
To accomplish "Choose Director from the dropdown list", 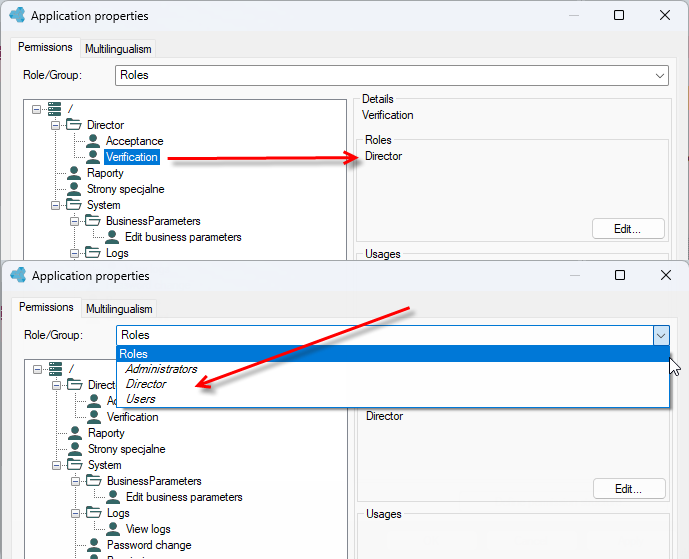I will [393, 384].
